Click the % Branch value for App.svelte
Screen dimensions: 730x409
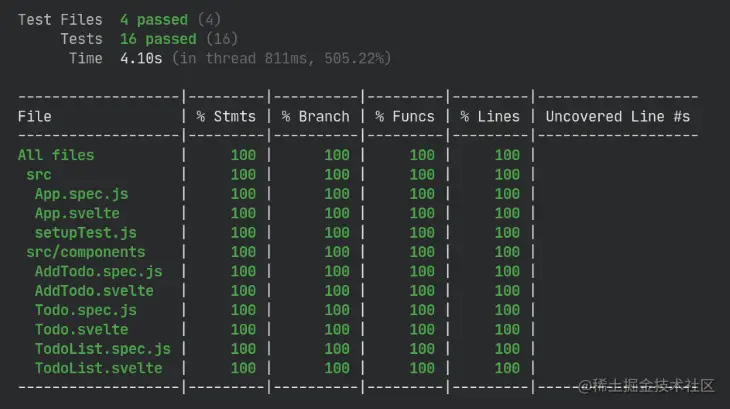click(337, 213)
